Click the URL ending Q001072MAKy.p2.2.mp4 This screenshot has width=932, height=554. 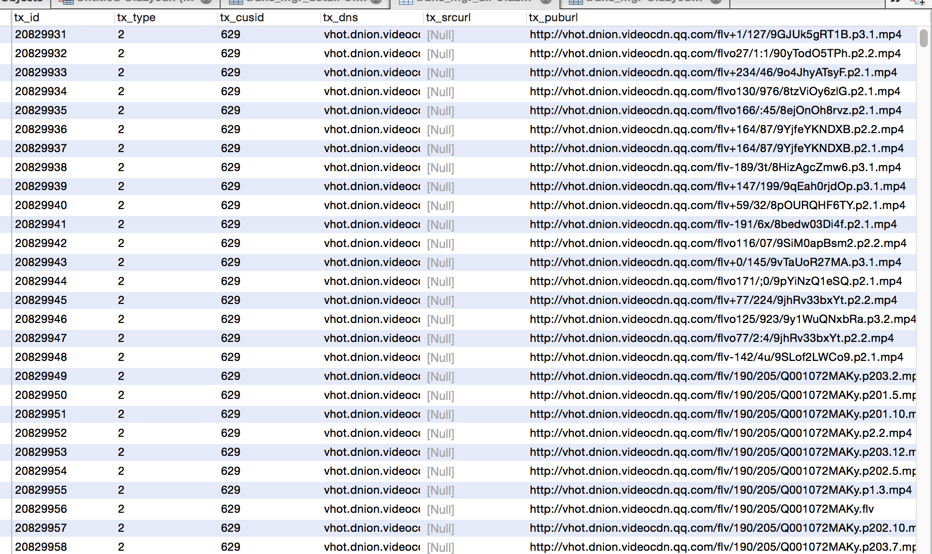(720, 433)
